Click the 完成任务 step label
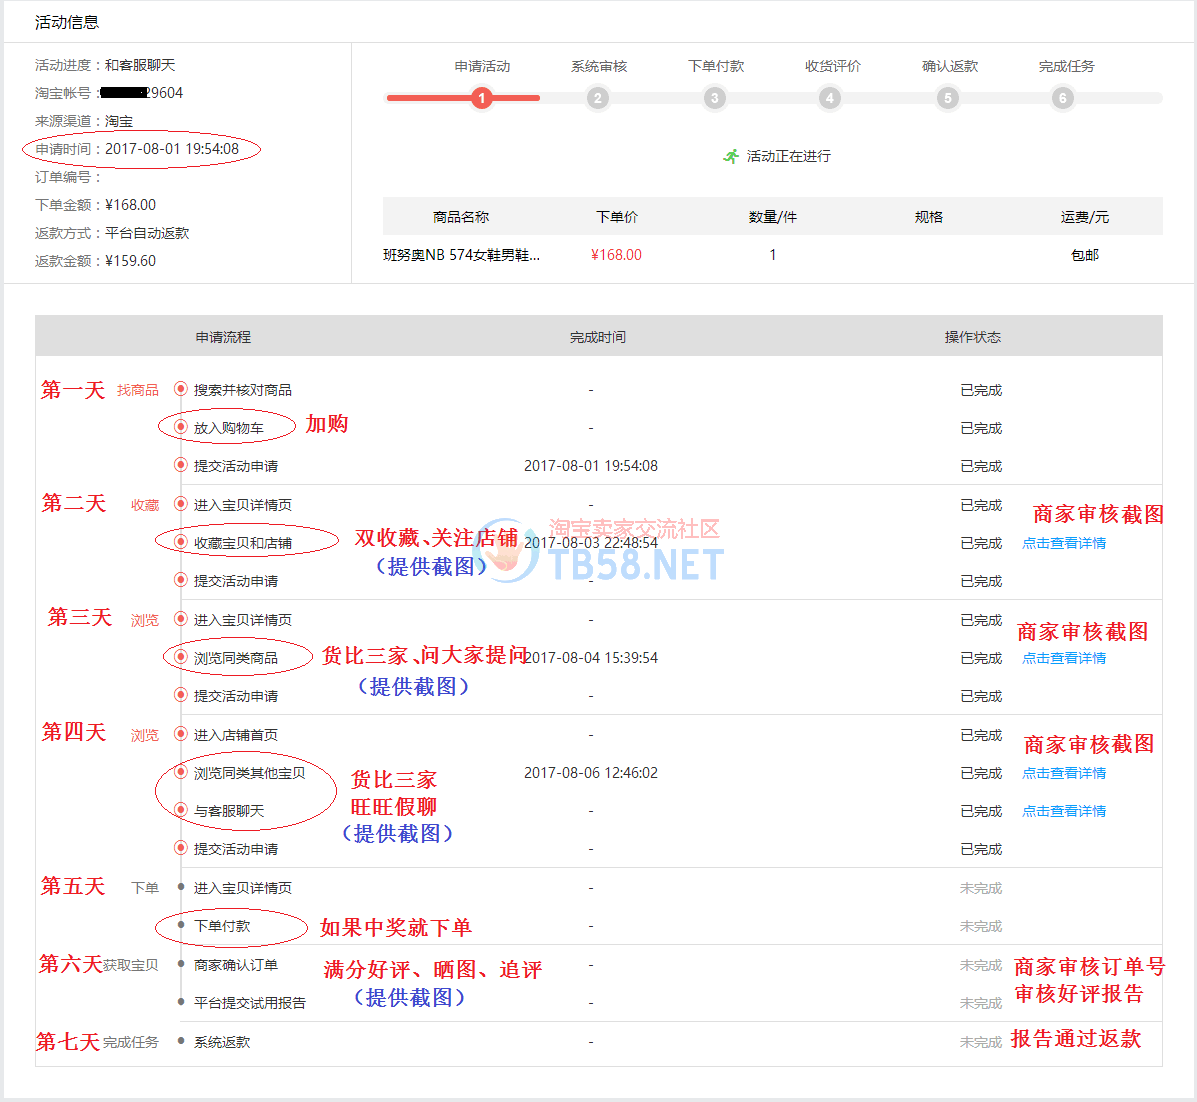1197x1102 pixels. pos(1066,66)
